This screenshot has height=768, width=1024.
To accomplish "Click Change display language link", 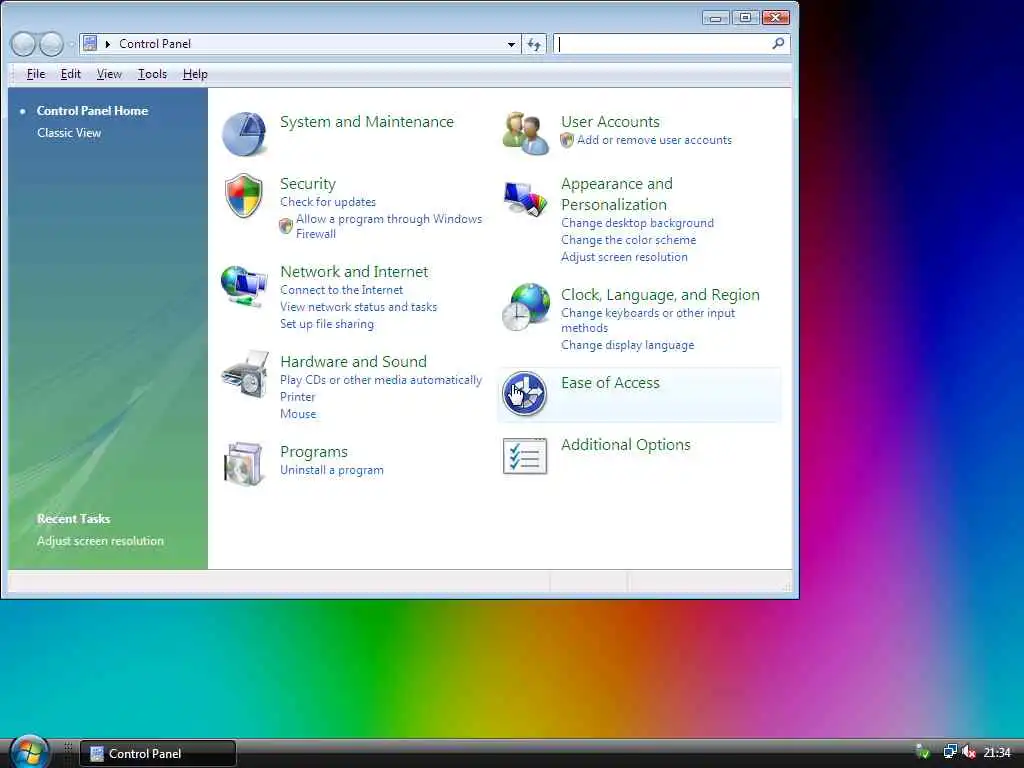I will [x=628, y=345].
